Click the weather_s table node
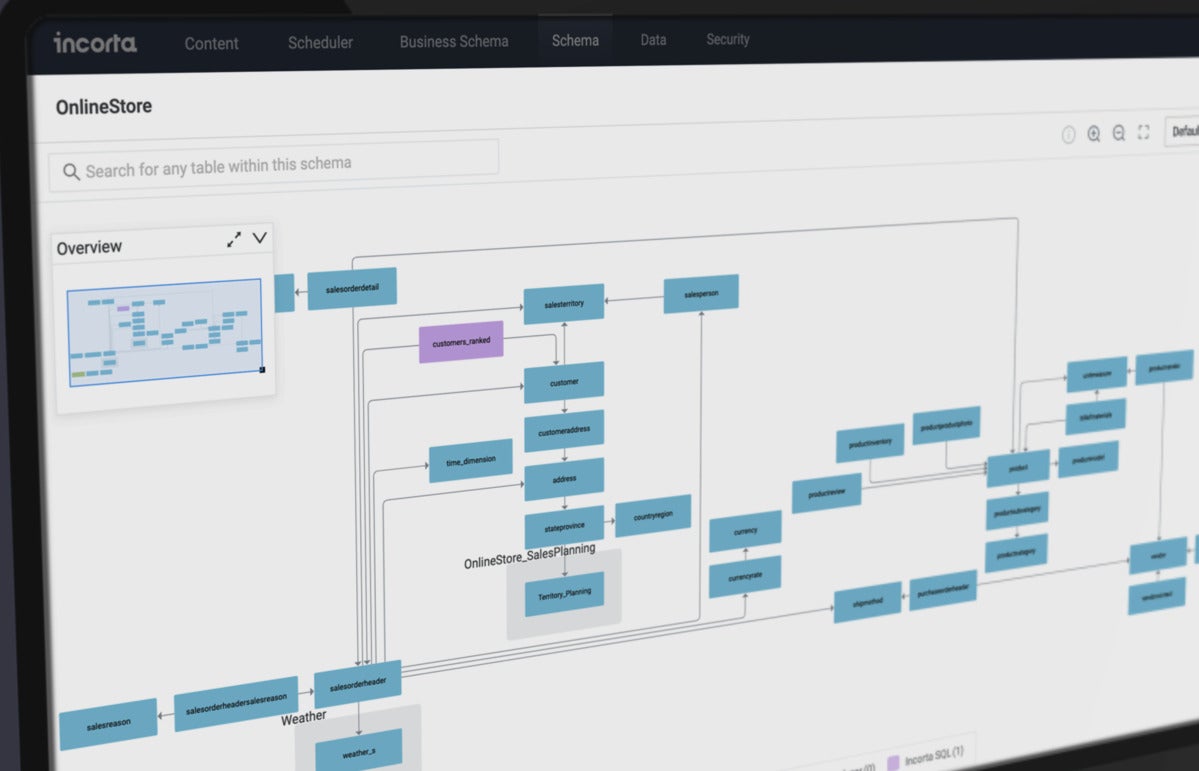This screenshot has width=1199, height=771. 359,752
